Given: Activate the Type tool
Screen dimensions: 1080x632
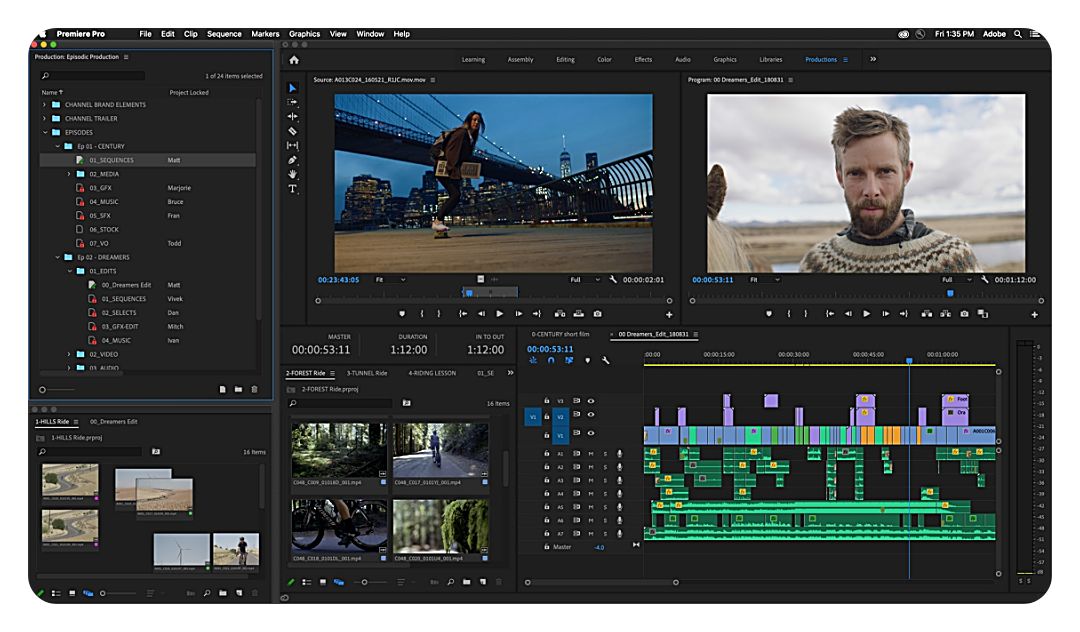Looking at the screenshot, I should (293, 189).
